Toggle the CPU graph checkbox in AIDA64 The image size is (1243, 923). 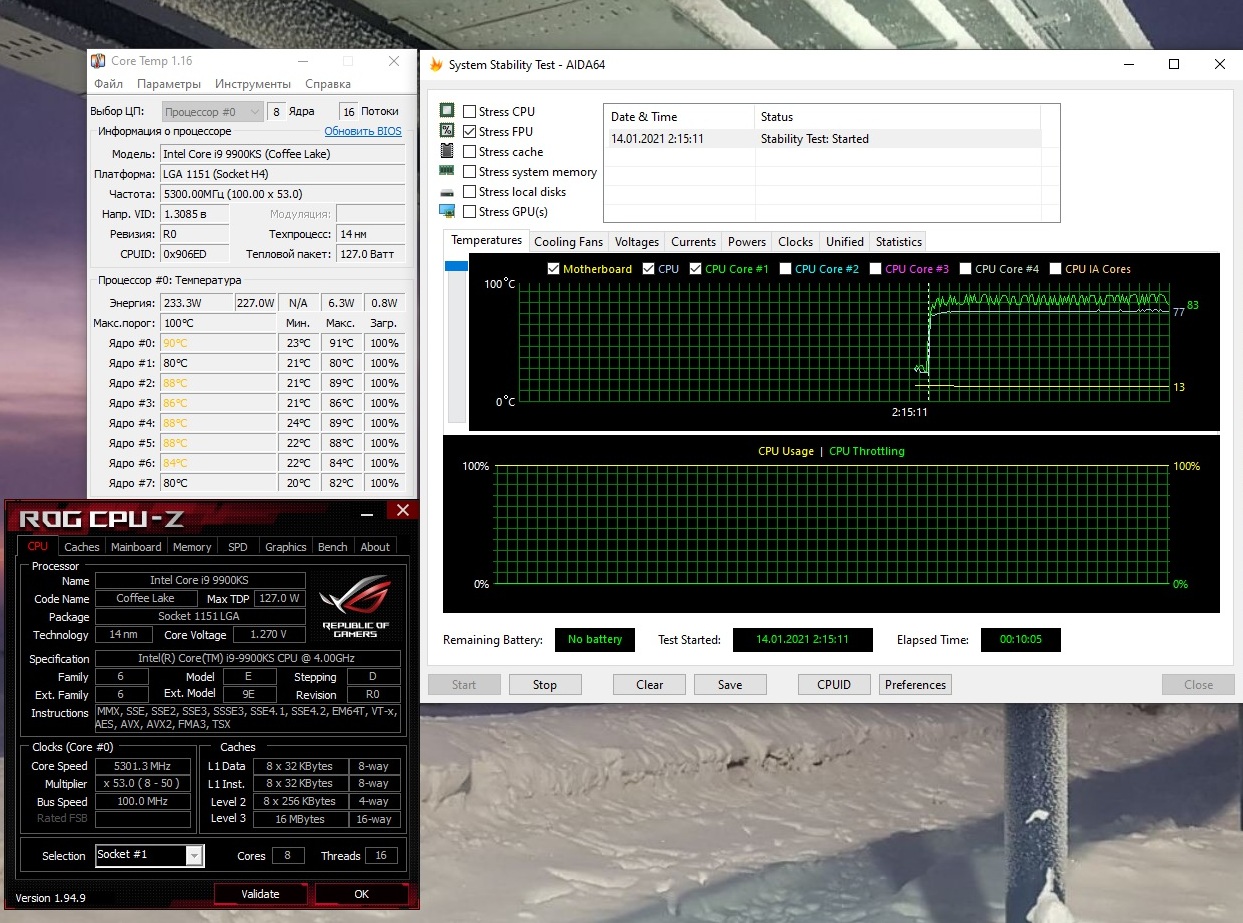pyautogui.click(x=649, y=269)
